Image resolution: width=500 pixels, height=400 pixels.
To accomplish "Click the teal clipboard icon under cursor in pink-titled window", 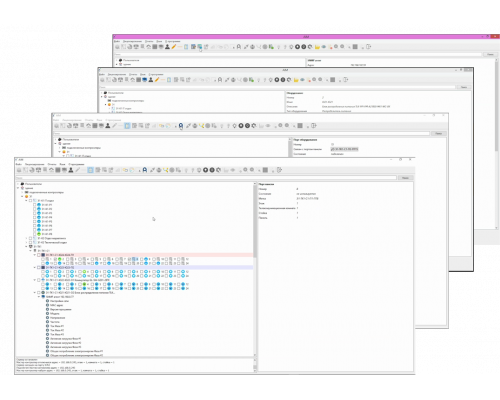I will point(199,47).
